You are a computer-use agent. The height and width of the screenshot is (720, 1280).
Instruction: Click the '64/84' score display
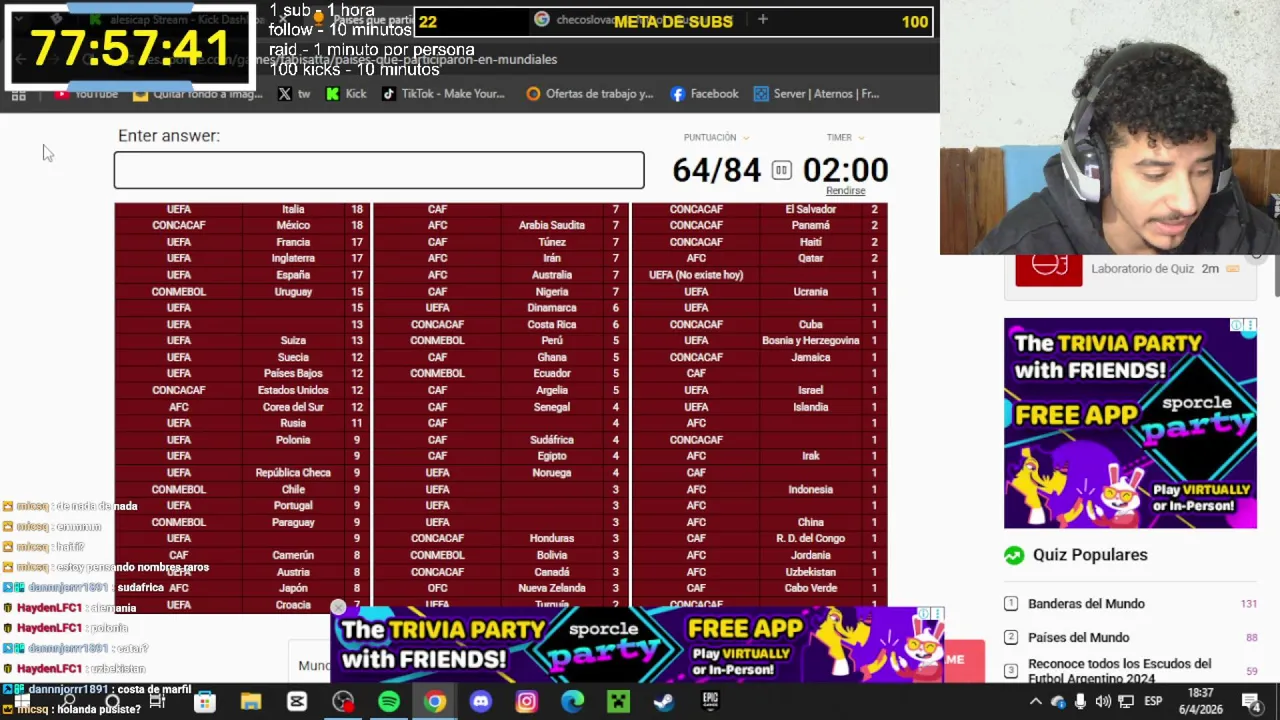(x=716, y=170)
